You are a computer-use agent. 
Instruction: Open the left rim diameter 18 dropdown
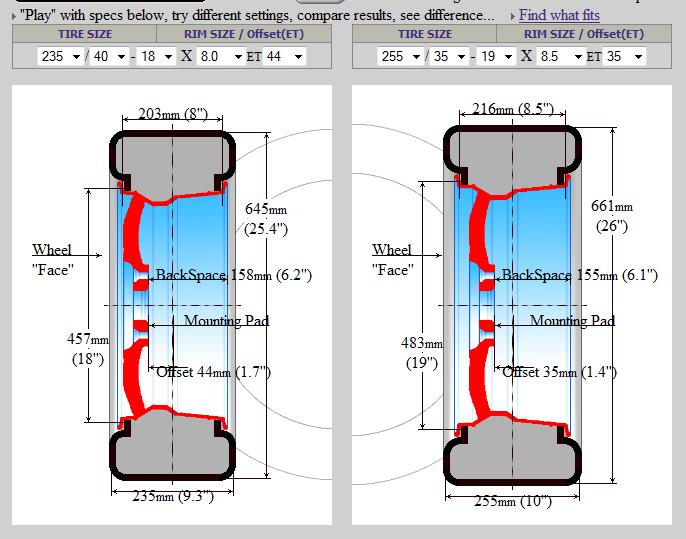157,57
